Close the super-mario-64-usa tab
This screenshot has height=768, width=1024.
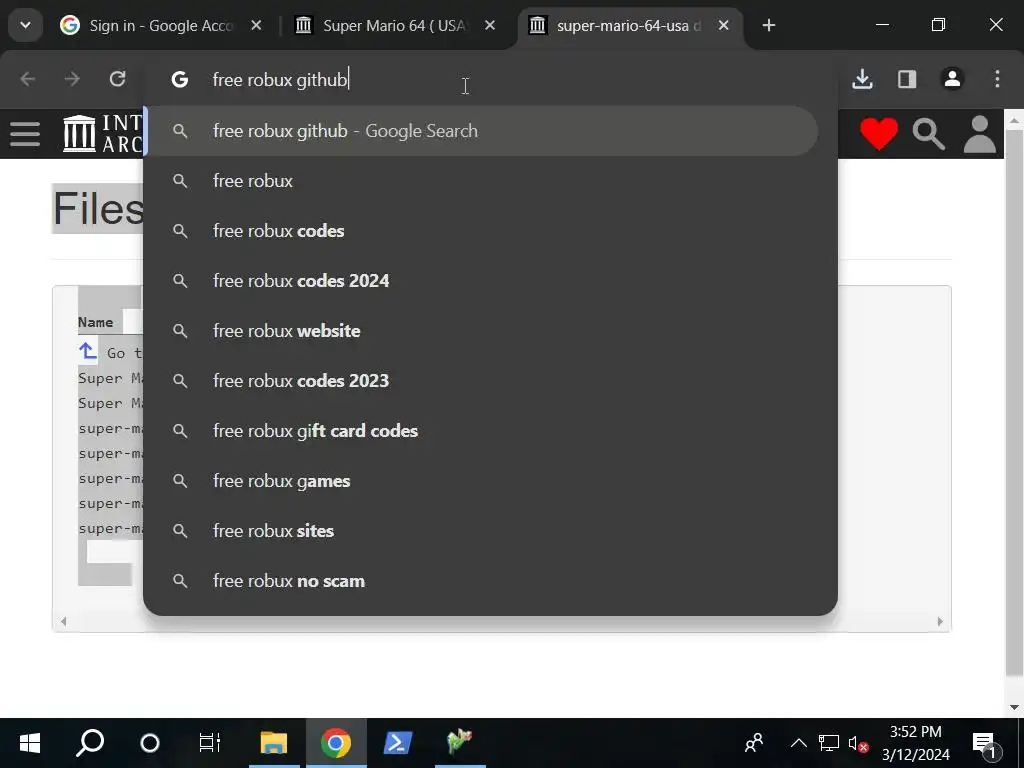coord(724,25)
